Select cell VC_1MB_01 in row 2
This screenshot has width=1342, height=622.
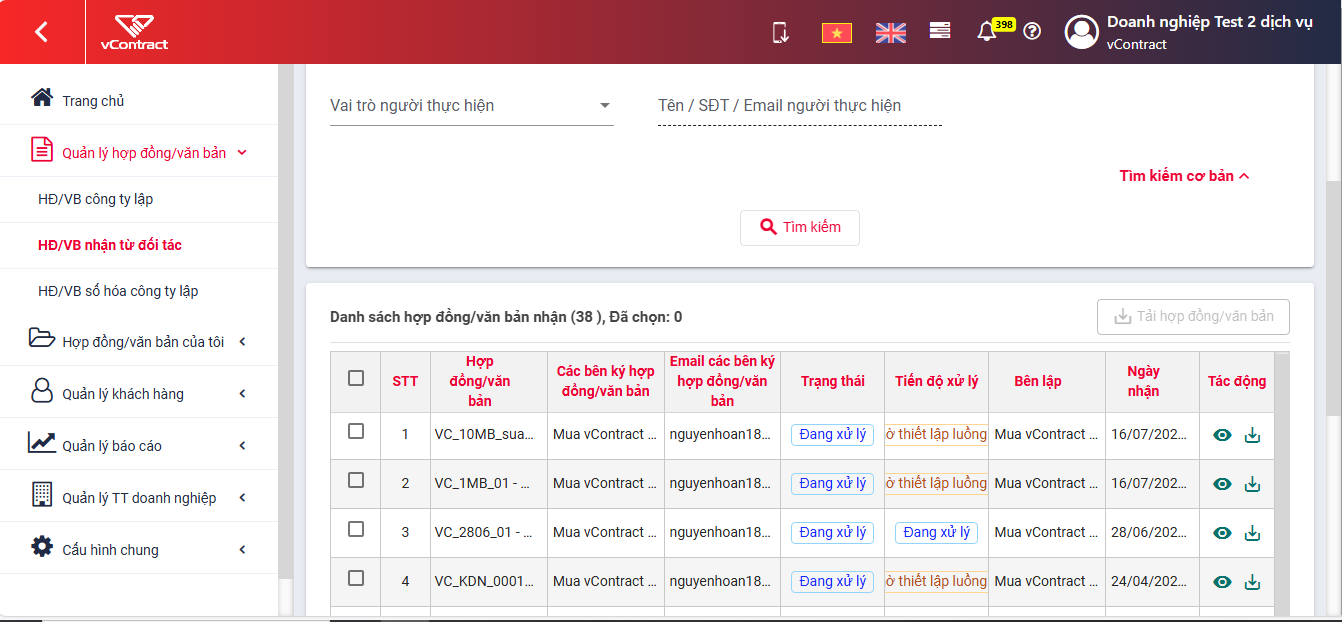(489, 484)
